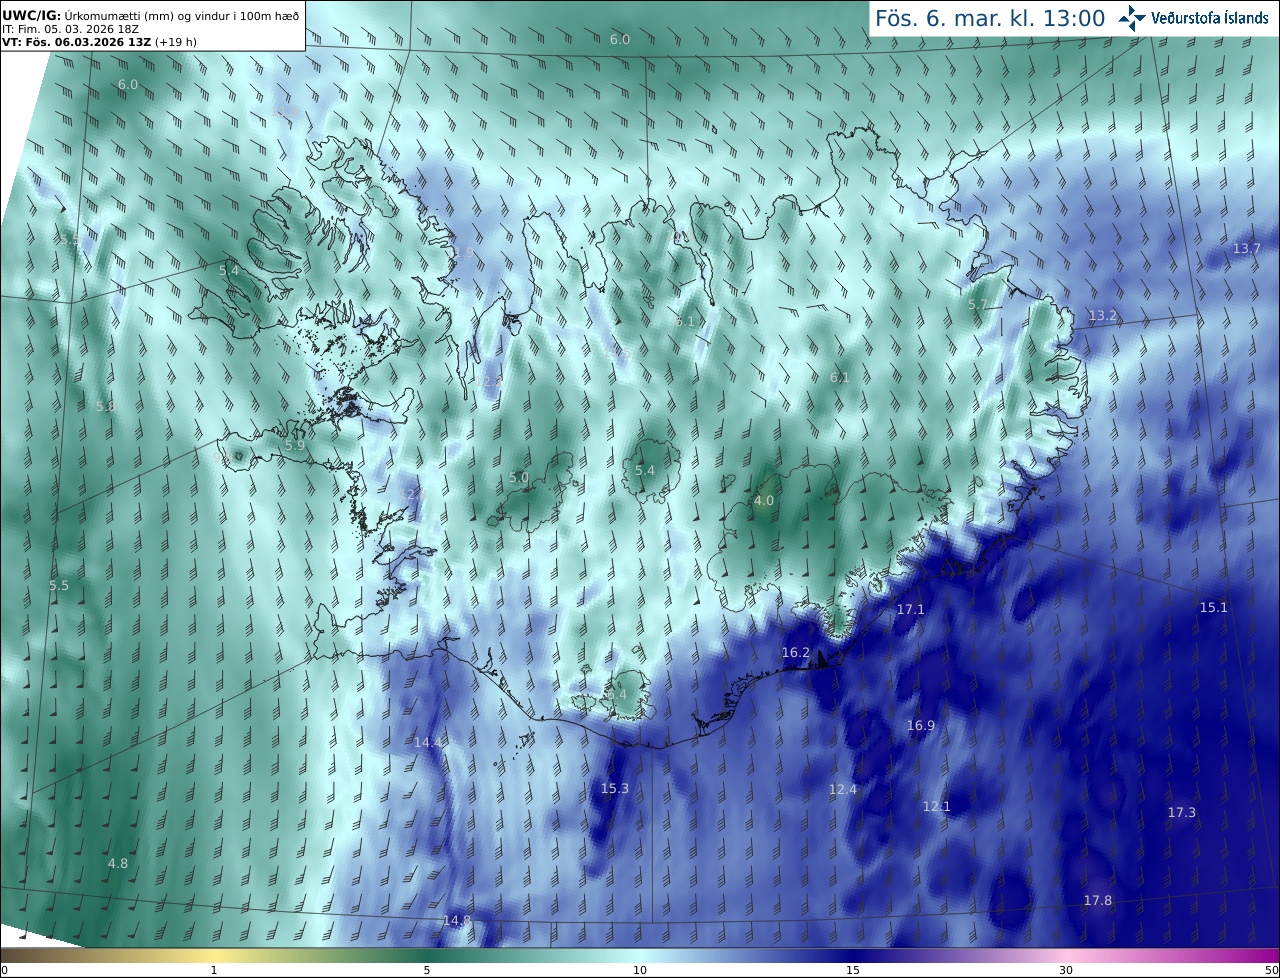Viewport: 1280px width, 978px height.
Task: Click the 13.7 value label
Action: pyautogui.click(x=1246, y=248)
